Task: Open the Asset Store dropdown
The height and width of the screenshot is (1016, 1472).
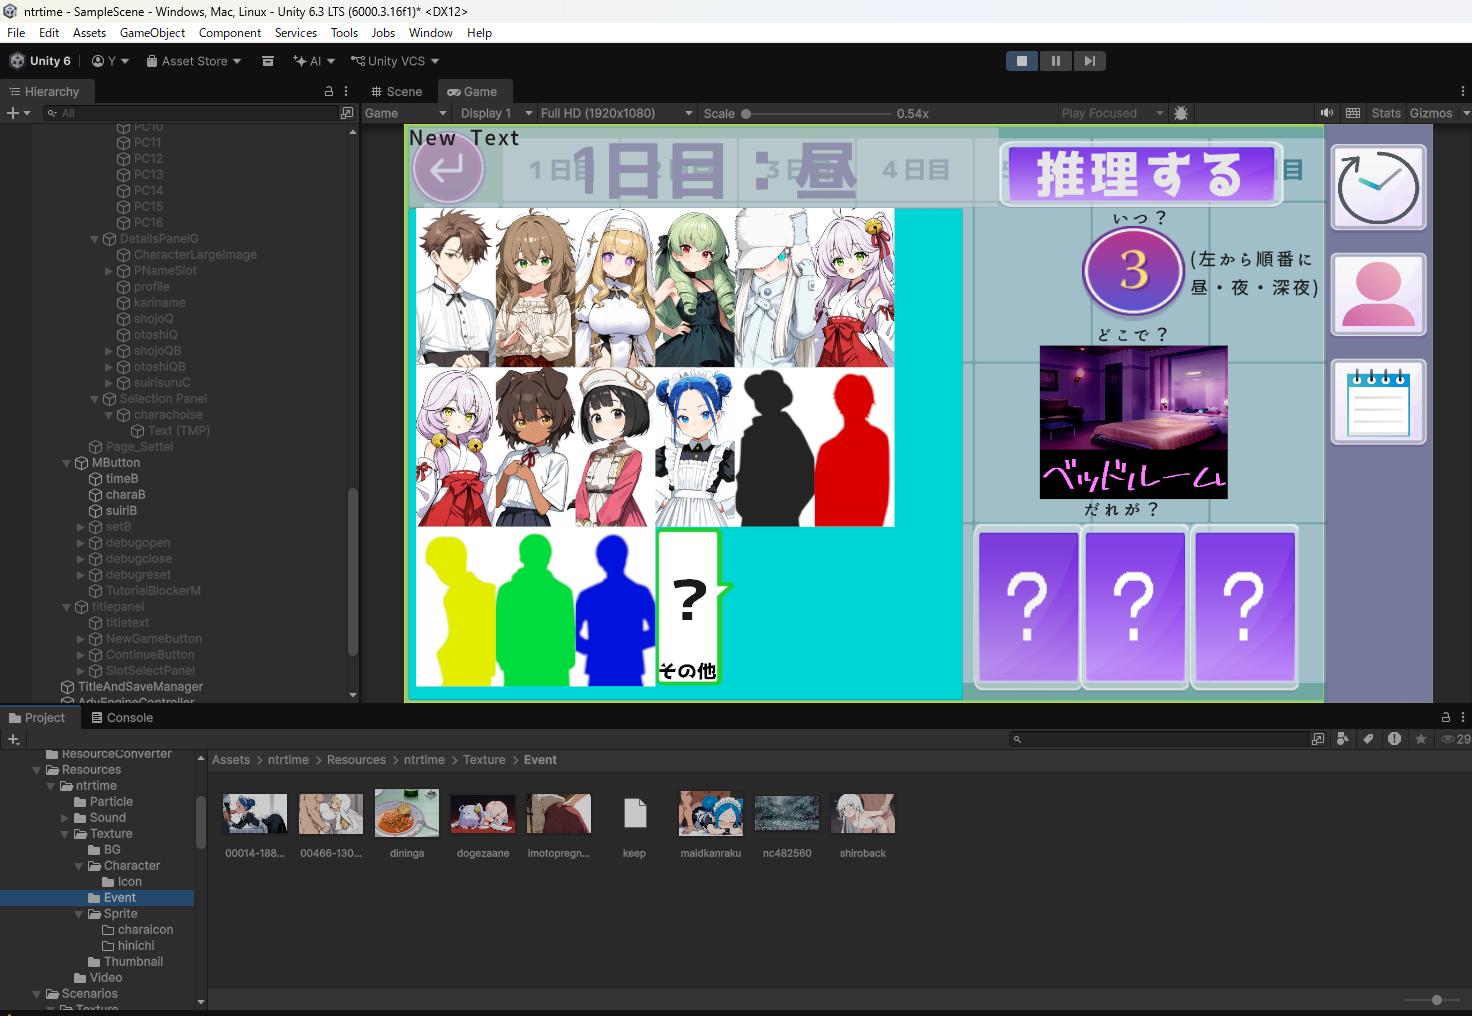Action: click(194, 61)
